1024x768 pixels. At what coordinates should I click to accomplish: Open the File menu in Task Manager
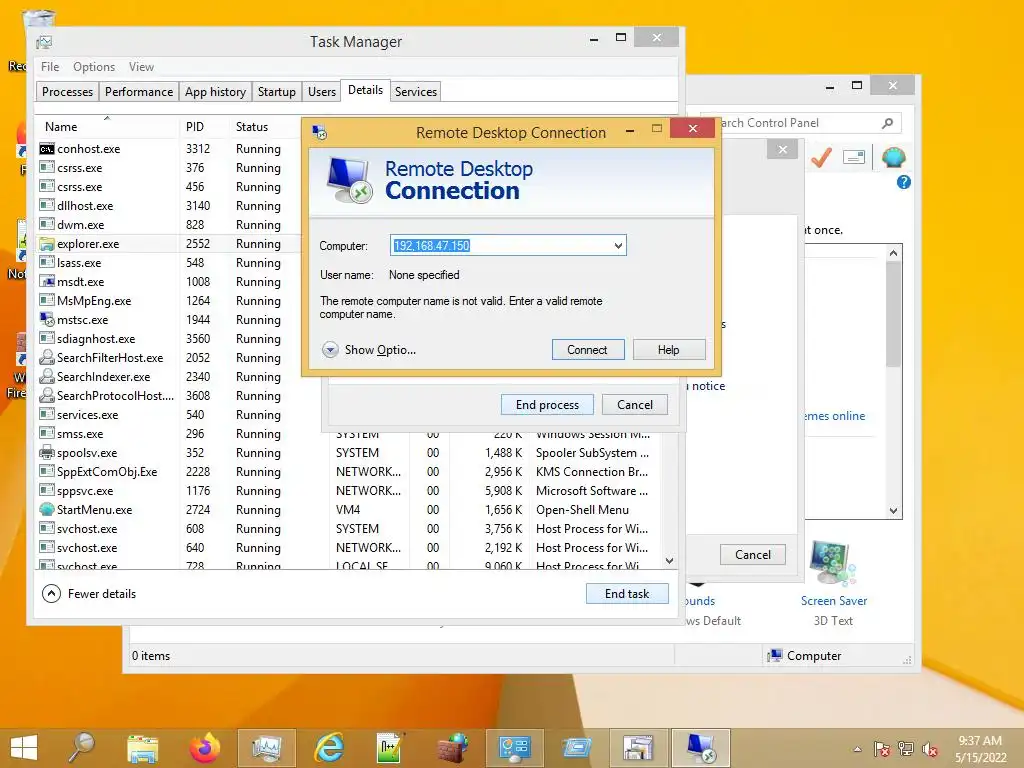(50, 67)
